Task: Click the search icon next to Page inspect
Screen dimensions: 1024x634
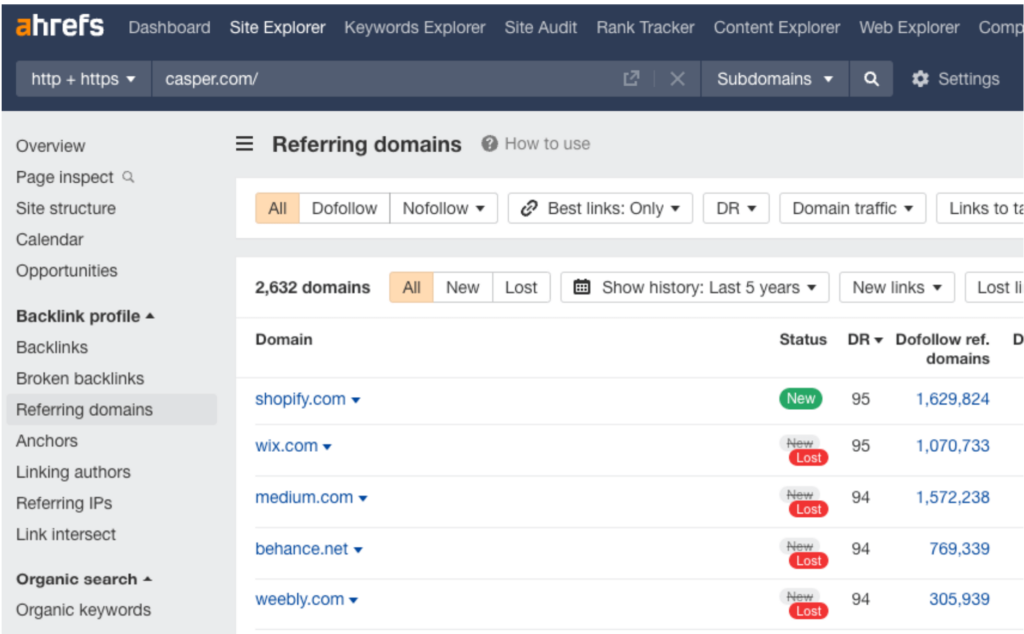Action: [128, 177]
